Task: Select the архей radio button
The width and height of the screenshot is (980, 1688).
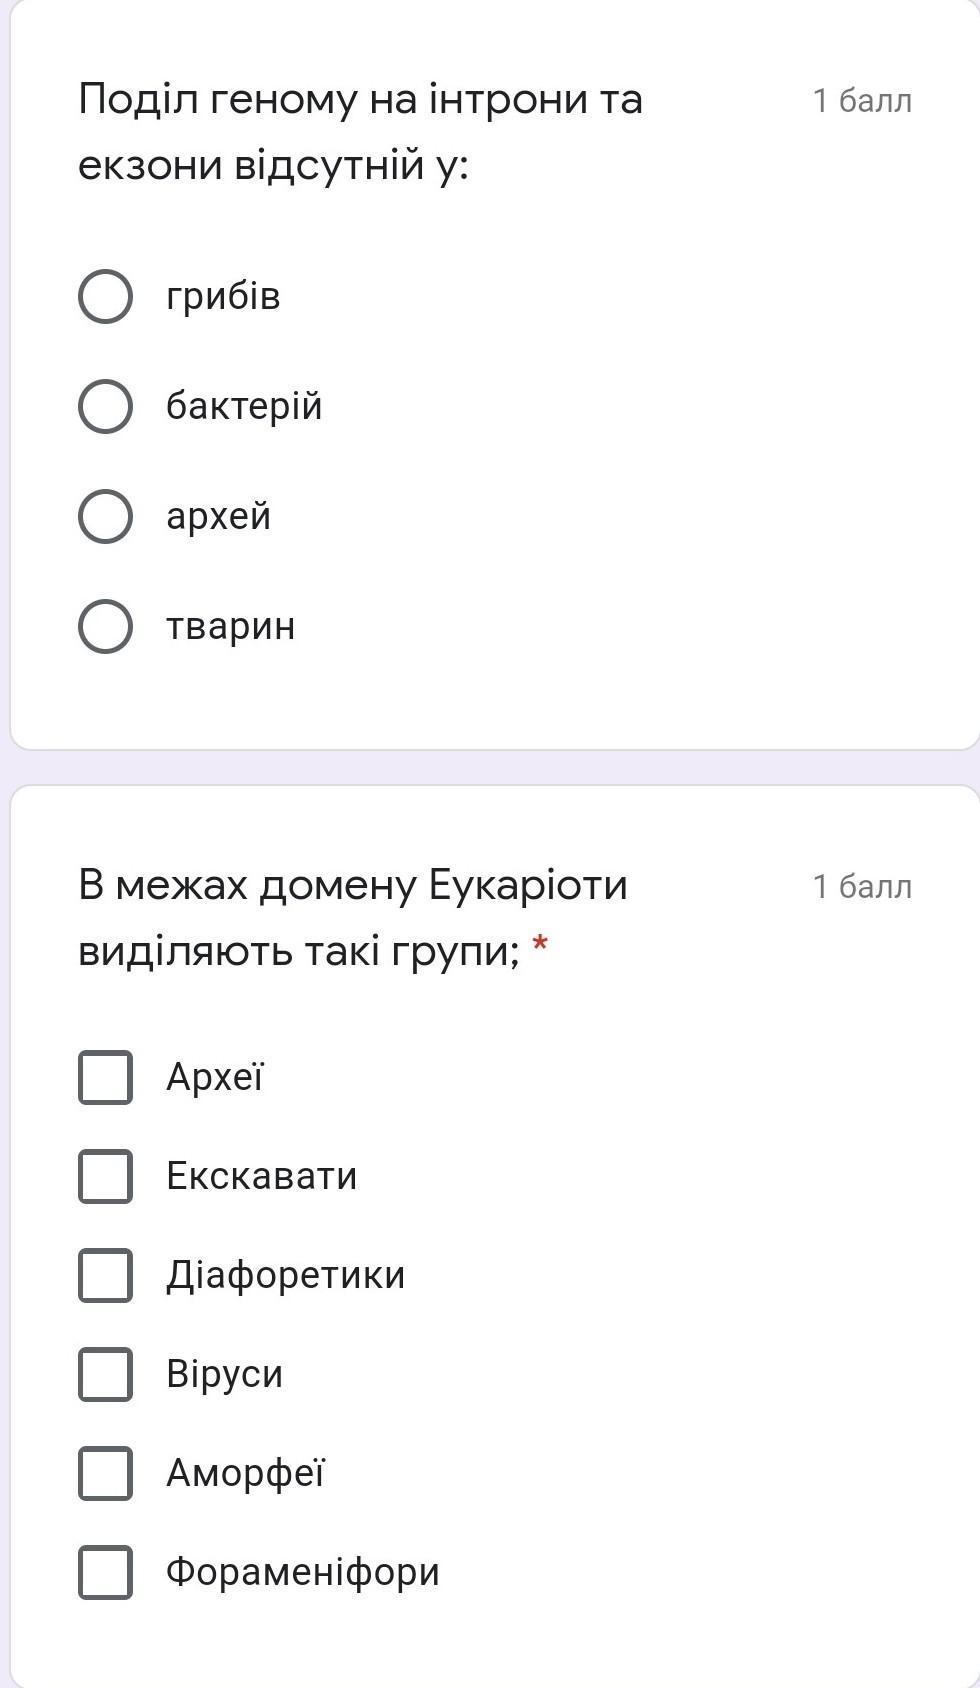Action: tap(105, 517)
